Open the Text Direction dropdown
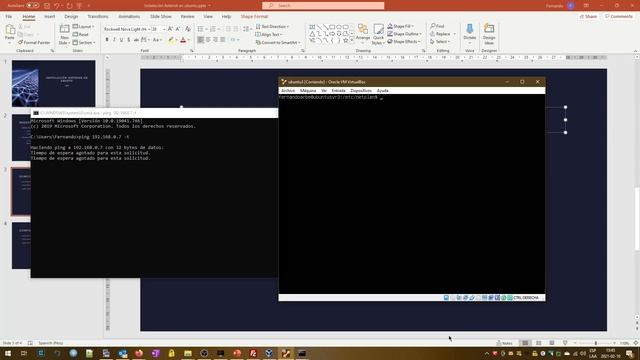This screenshot has height=360, width=640. [272, 27]
